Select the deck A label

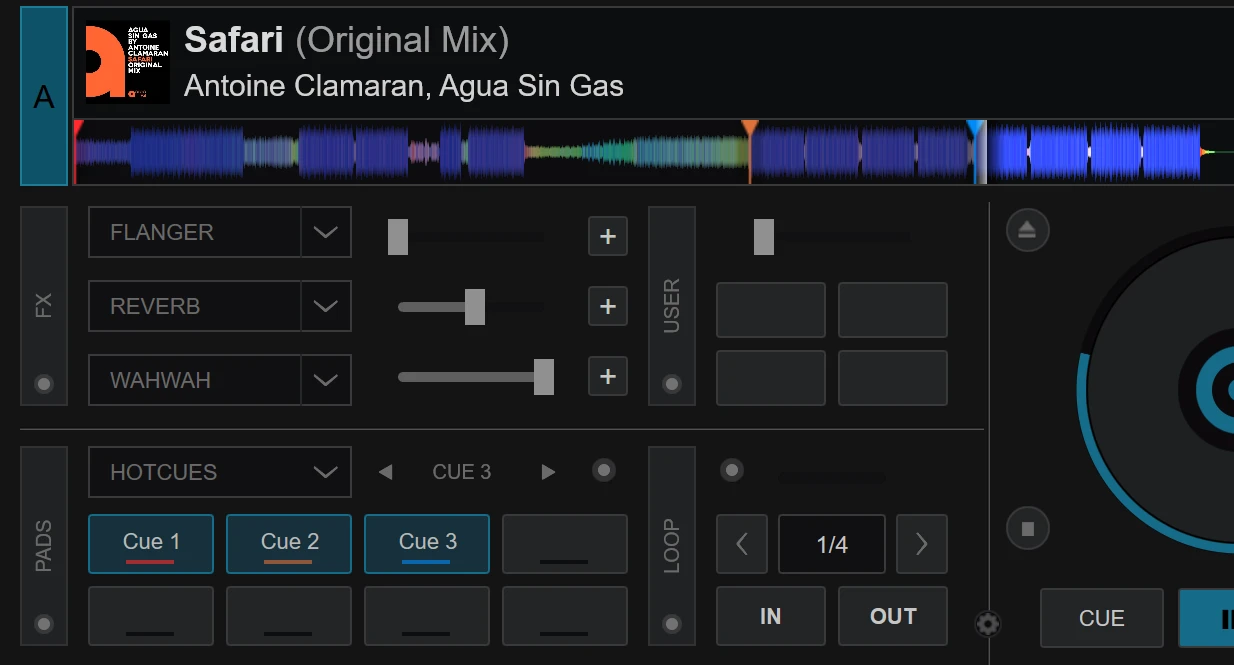pyautogui.click(x=44, y=96)
